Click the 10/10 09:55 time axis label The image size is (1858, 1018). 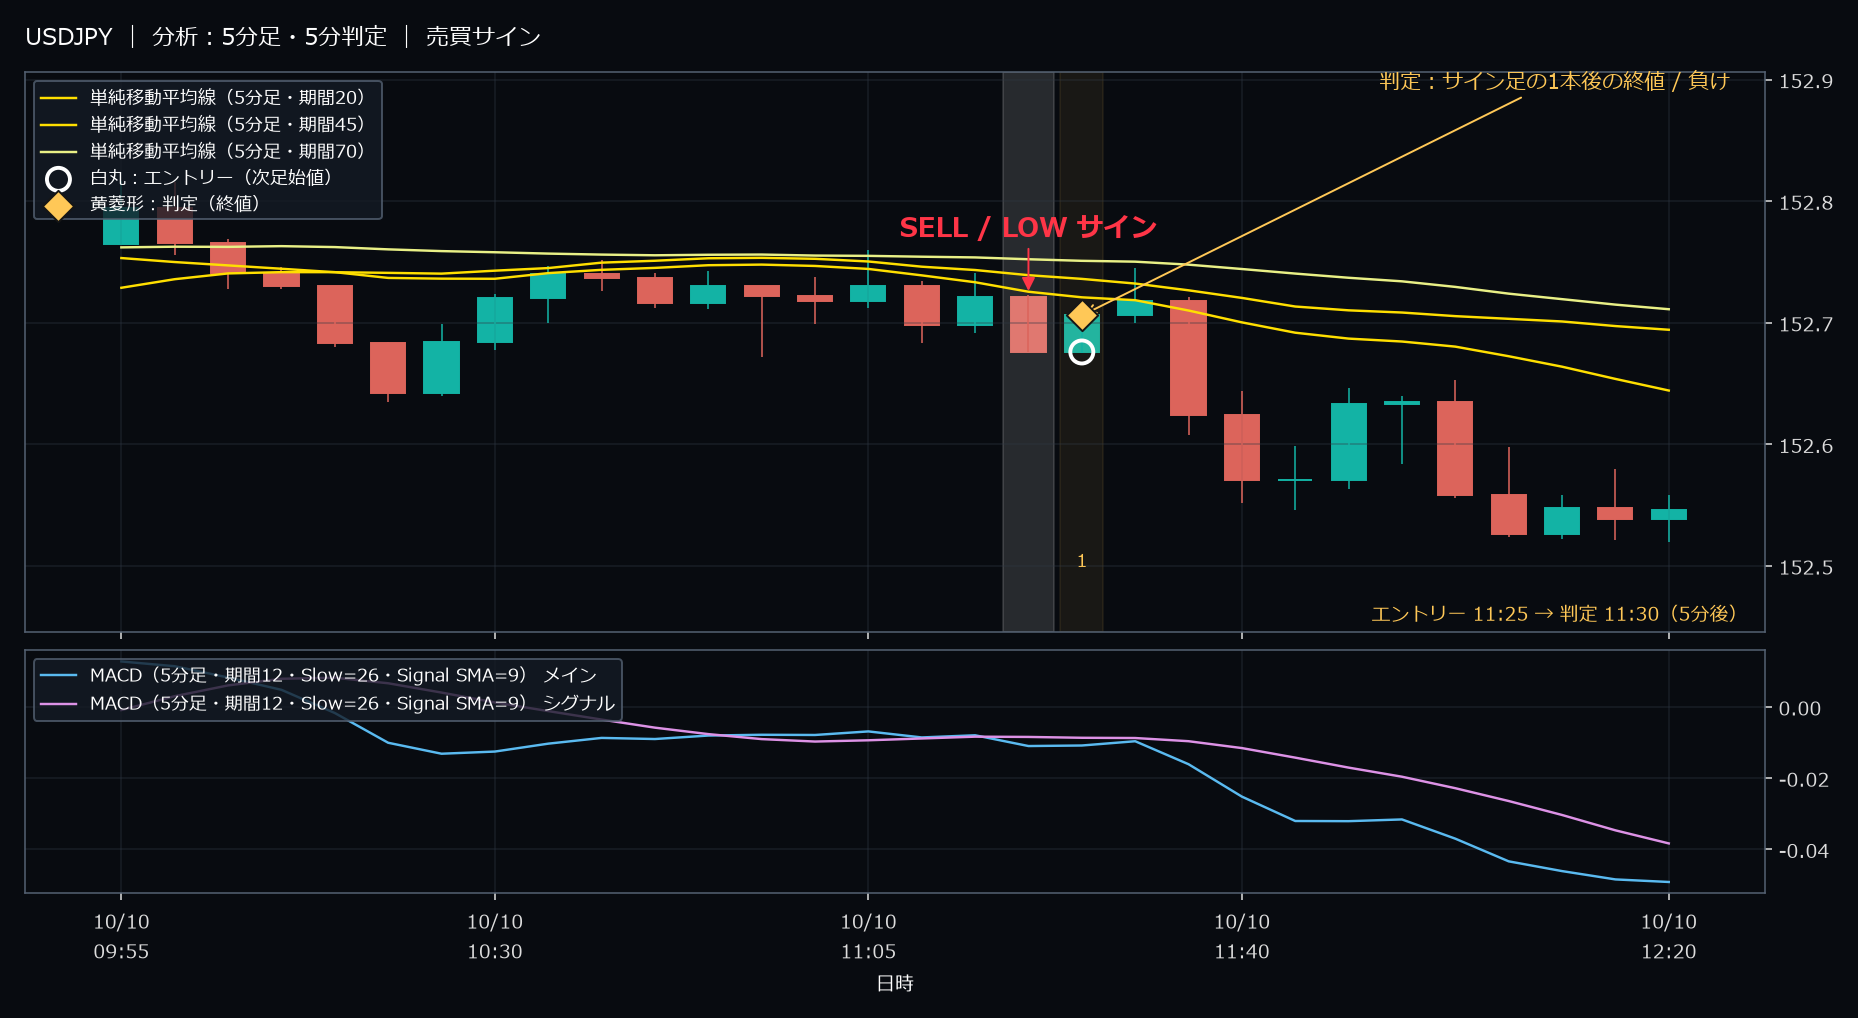coord(121,937)
